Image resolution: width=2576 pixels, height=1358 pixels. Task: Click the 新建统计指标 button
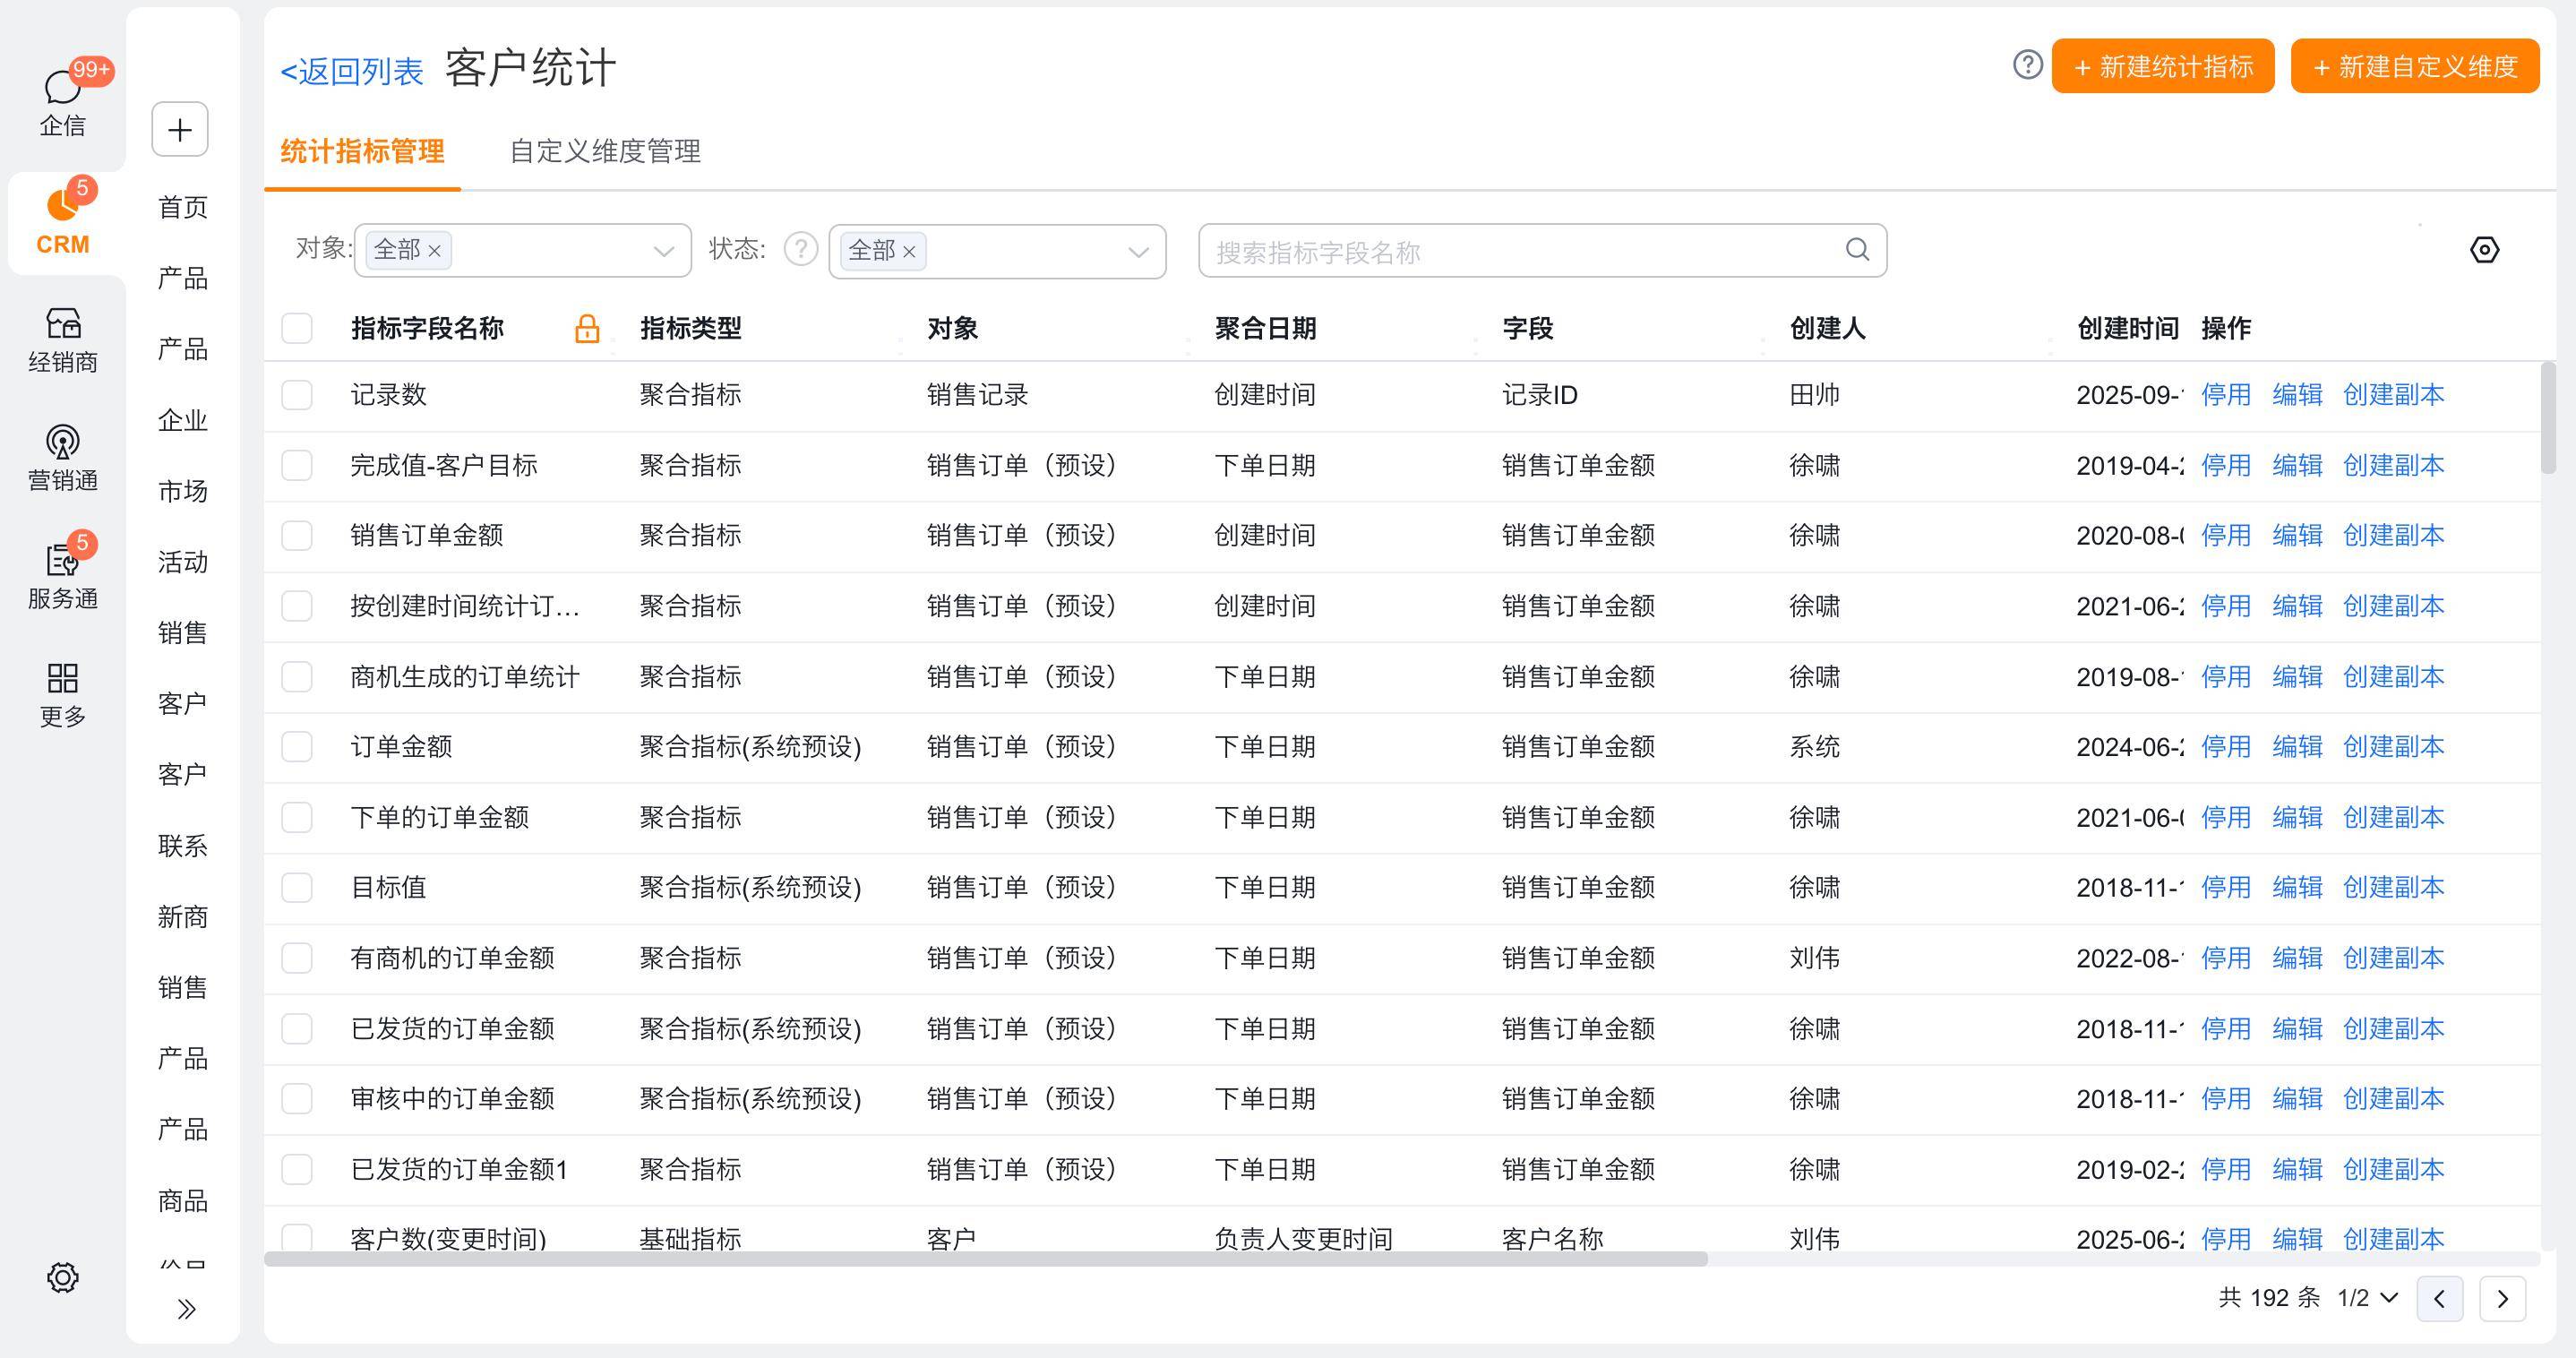2162,67
